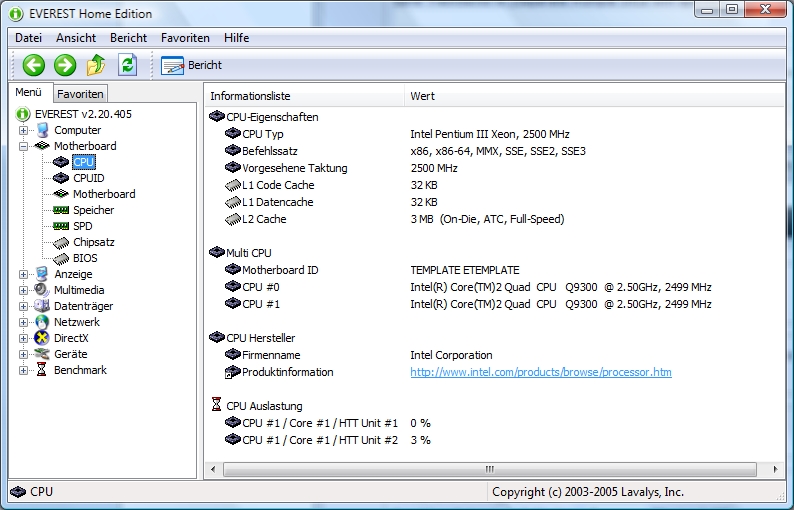Click the CPU Auslastung hourglass icon
This screenshot has height=510, width=794.
click(216, 404)
